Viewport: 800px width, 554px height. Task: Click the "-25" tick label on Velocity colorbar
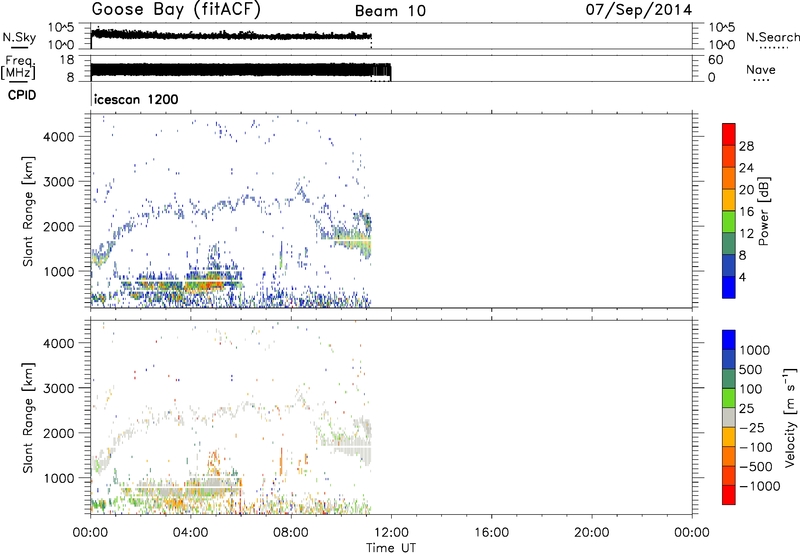pos(752,428)
